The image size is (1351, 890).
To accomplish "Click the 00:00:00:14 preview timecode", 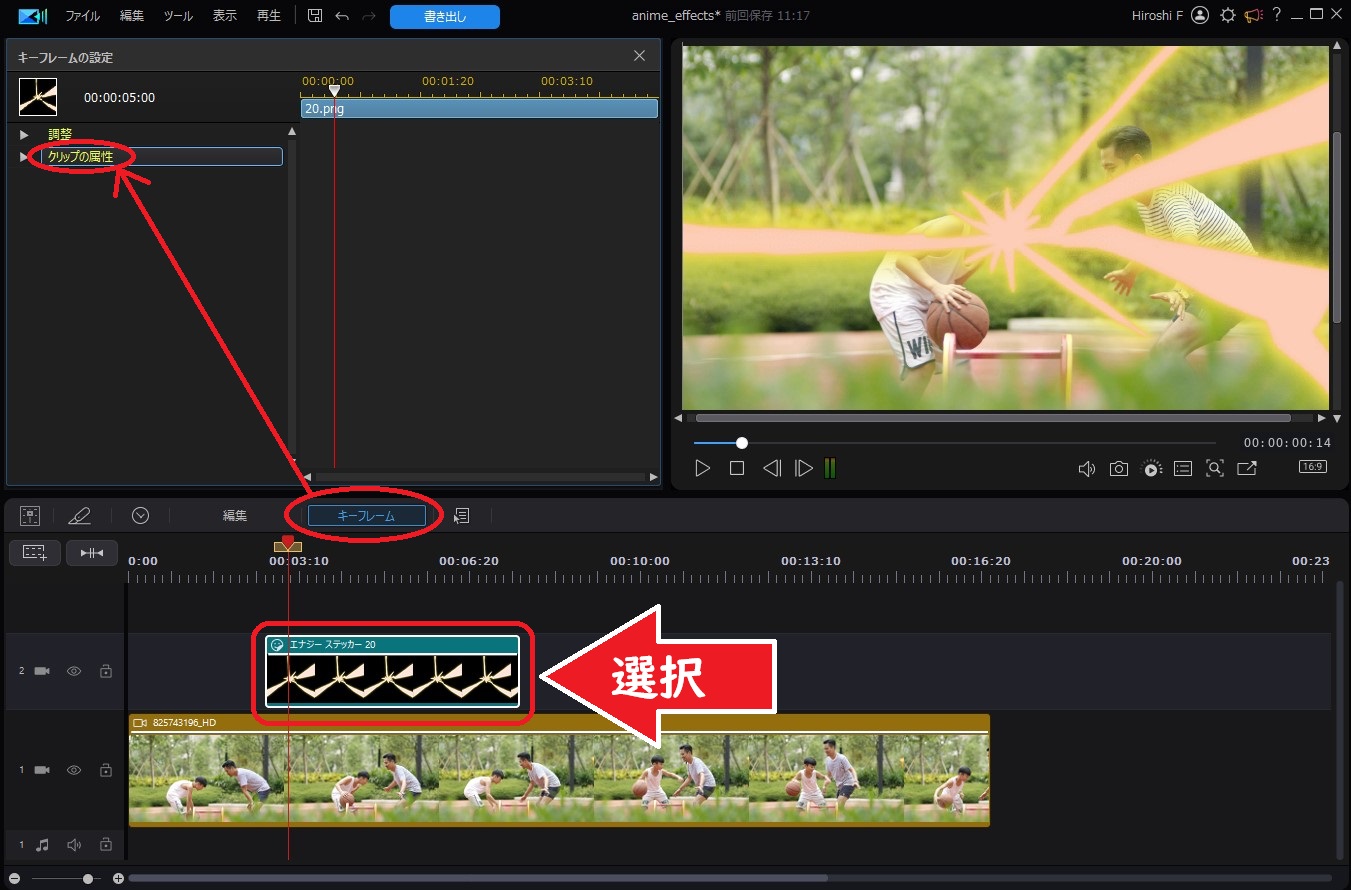I will tap(1287, 443).
